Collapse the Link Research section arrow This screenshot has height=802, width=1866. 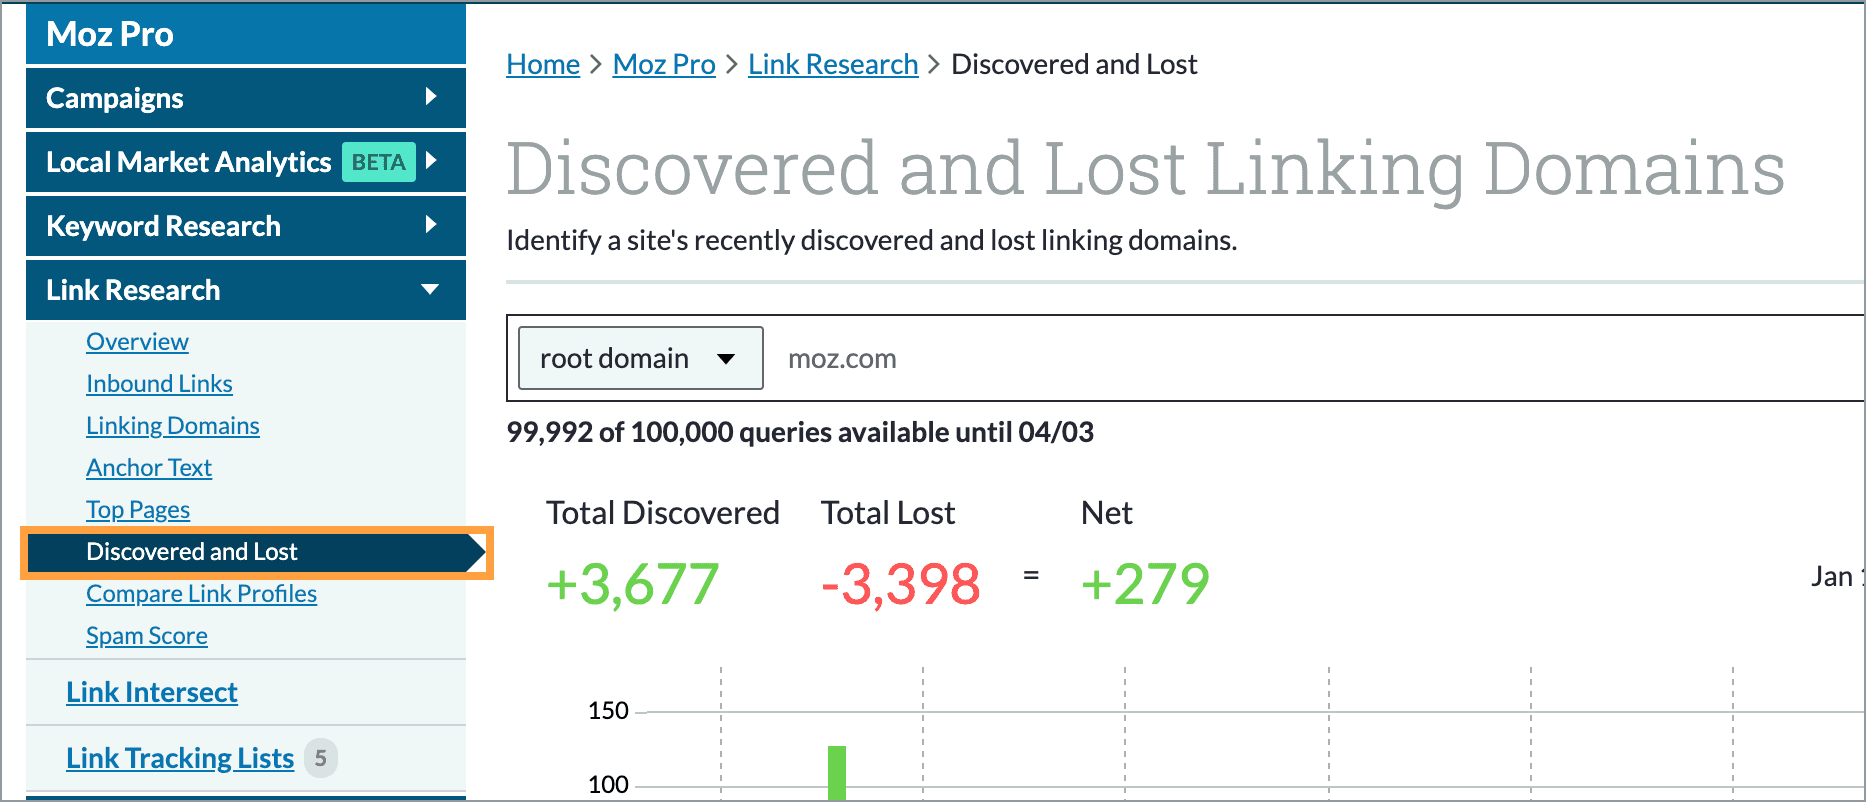pyautogui.click(x=431, y=290)
